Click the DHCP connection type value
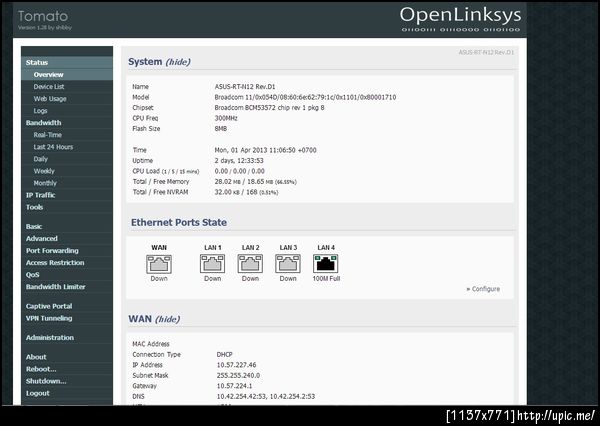 225,355
